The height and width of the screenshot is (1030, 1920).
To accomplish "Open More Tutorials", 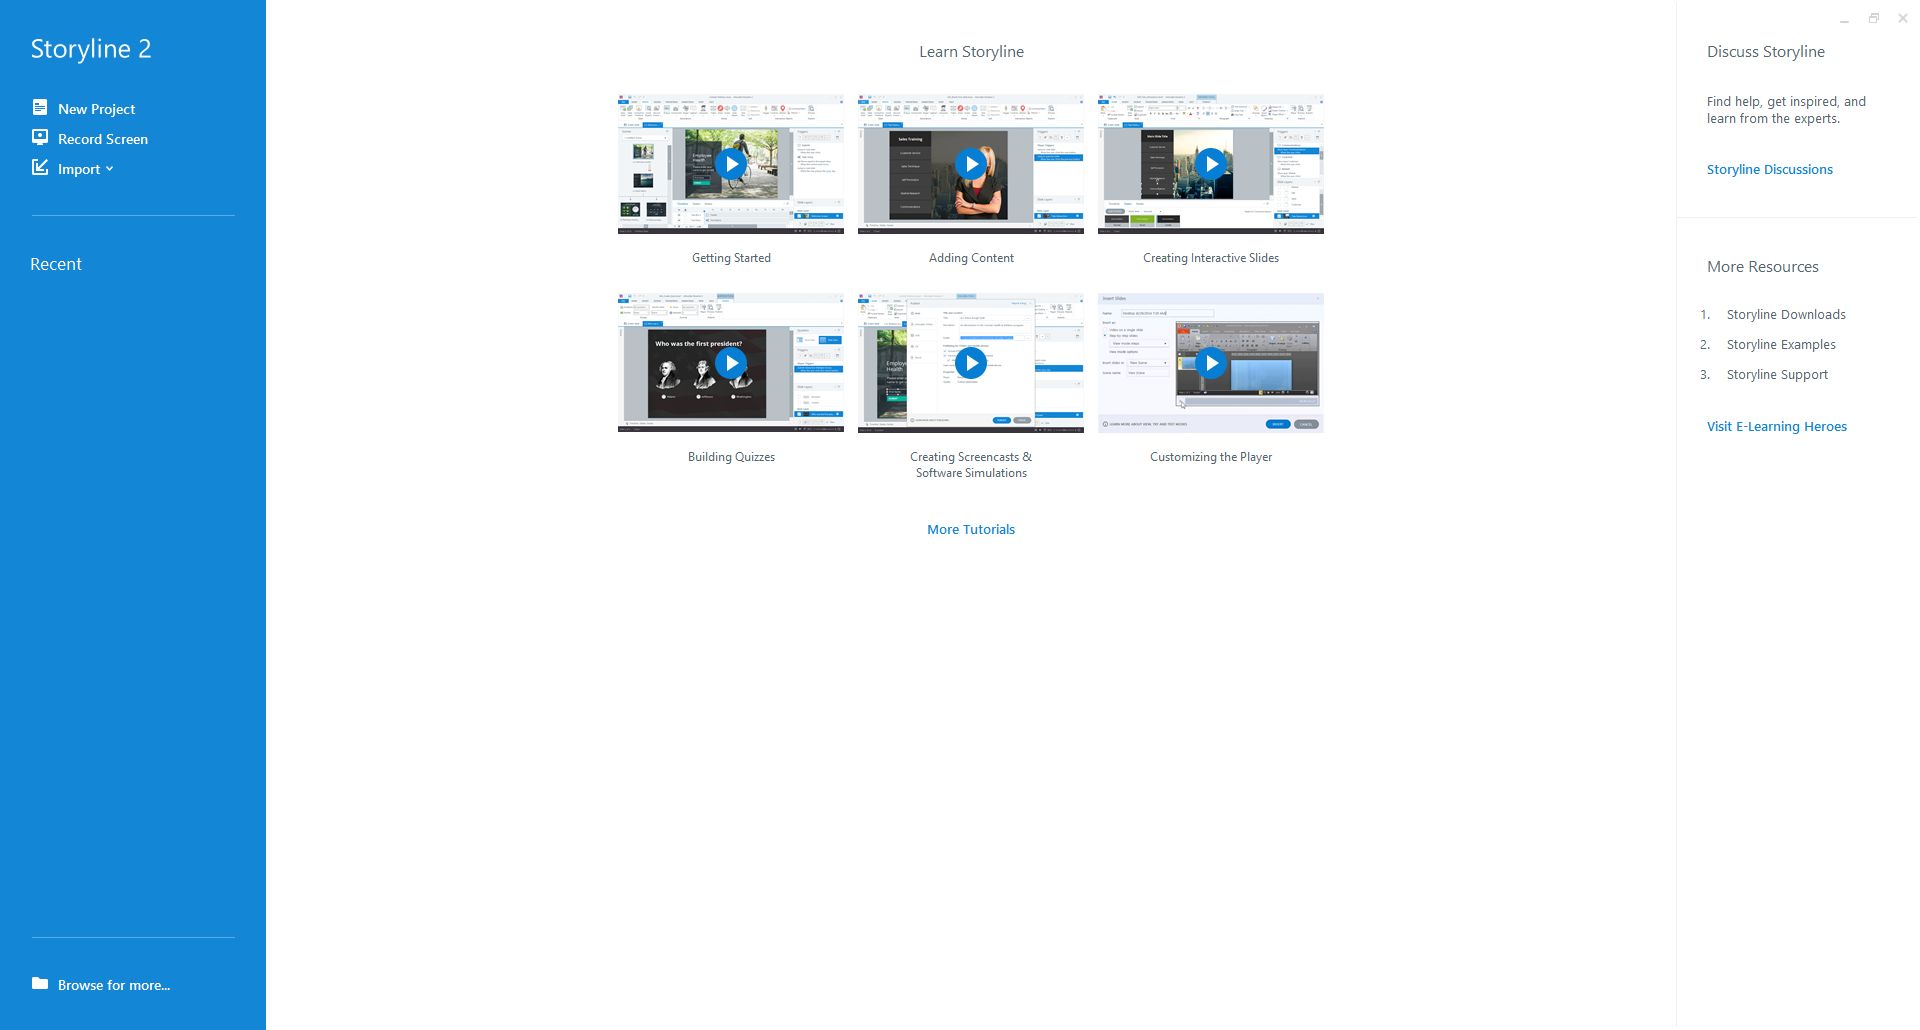I will (970, 529).
